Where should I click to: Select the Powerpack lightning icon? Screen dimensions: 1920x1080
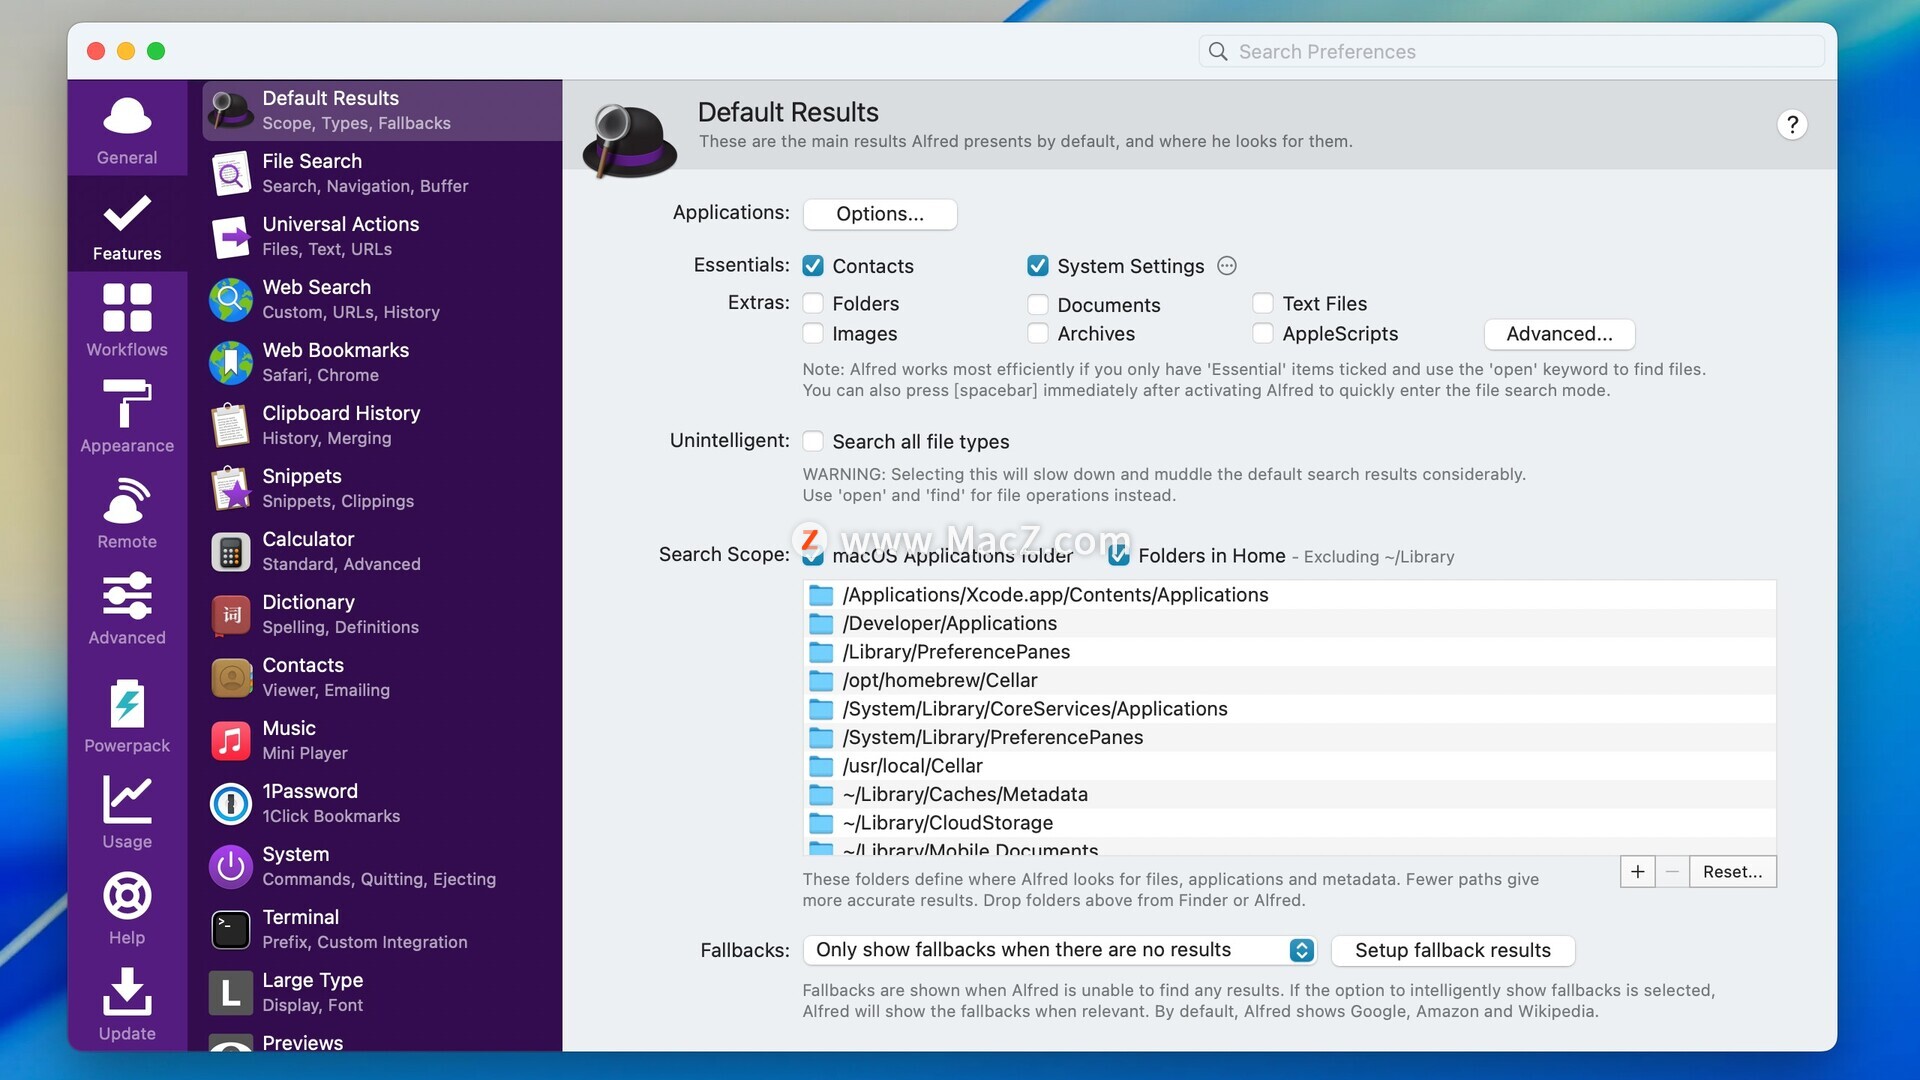point(127,704)
